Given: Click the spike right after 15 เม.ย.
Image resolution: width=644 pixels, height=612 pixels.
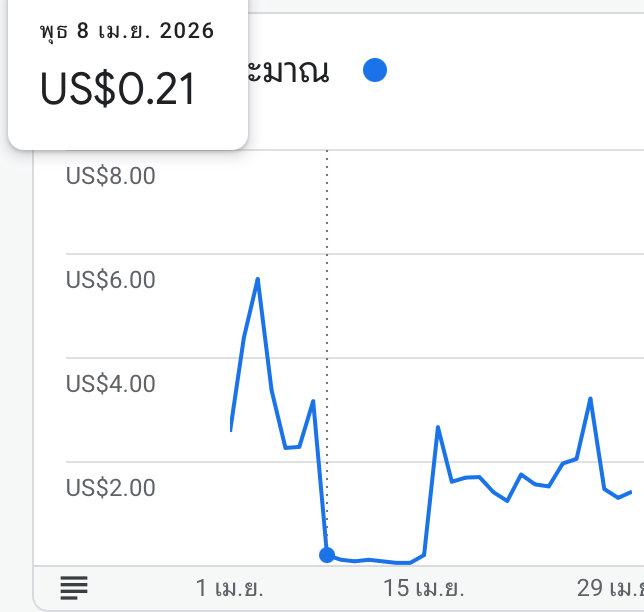Looking at the screenshot, I should pos(438,428).
